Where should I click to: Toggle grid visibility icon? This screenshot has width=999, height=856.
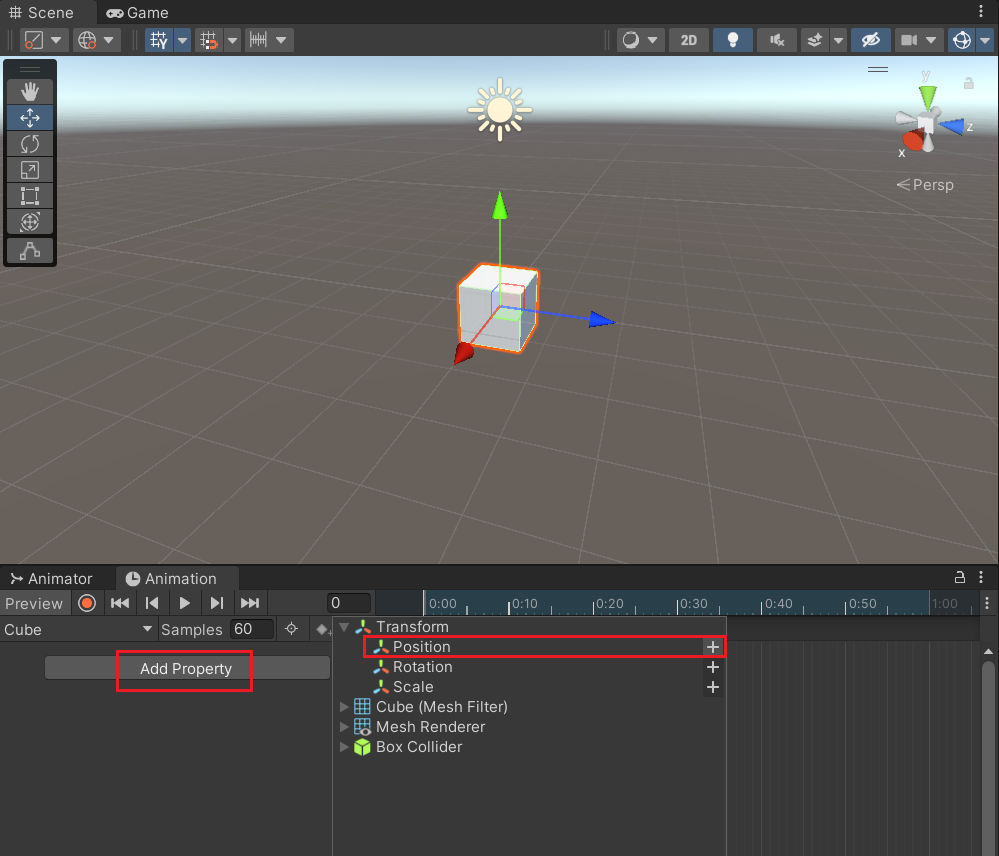[159, 40]
